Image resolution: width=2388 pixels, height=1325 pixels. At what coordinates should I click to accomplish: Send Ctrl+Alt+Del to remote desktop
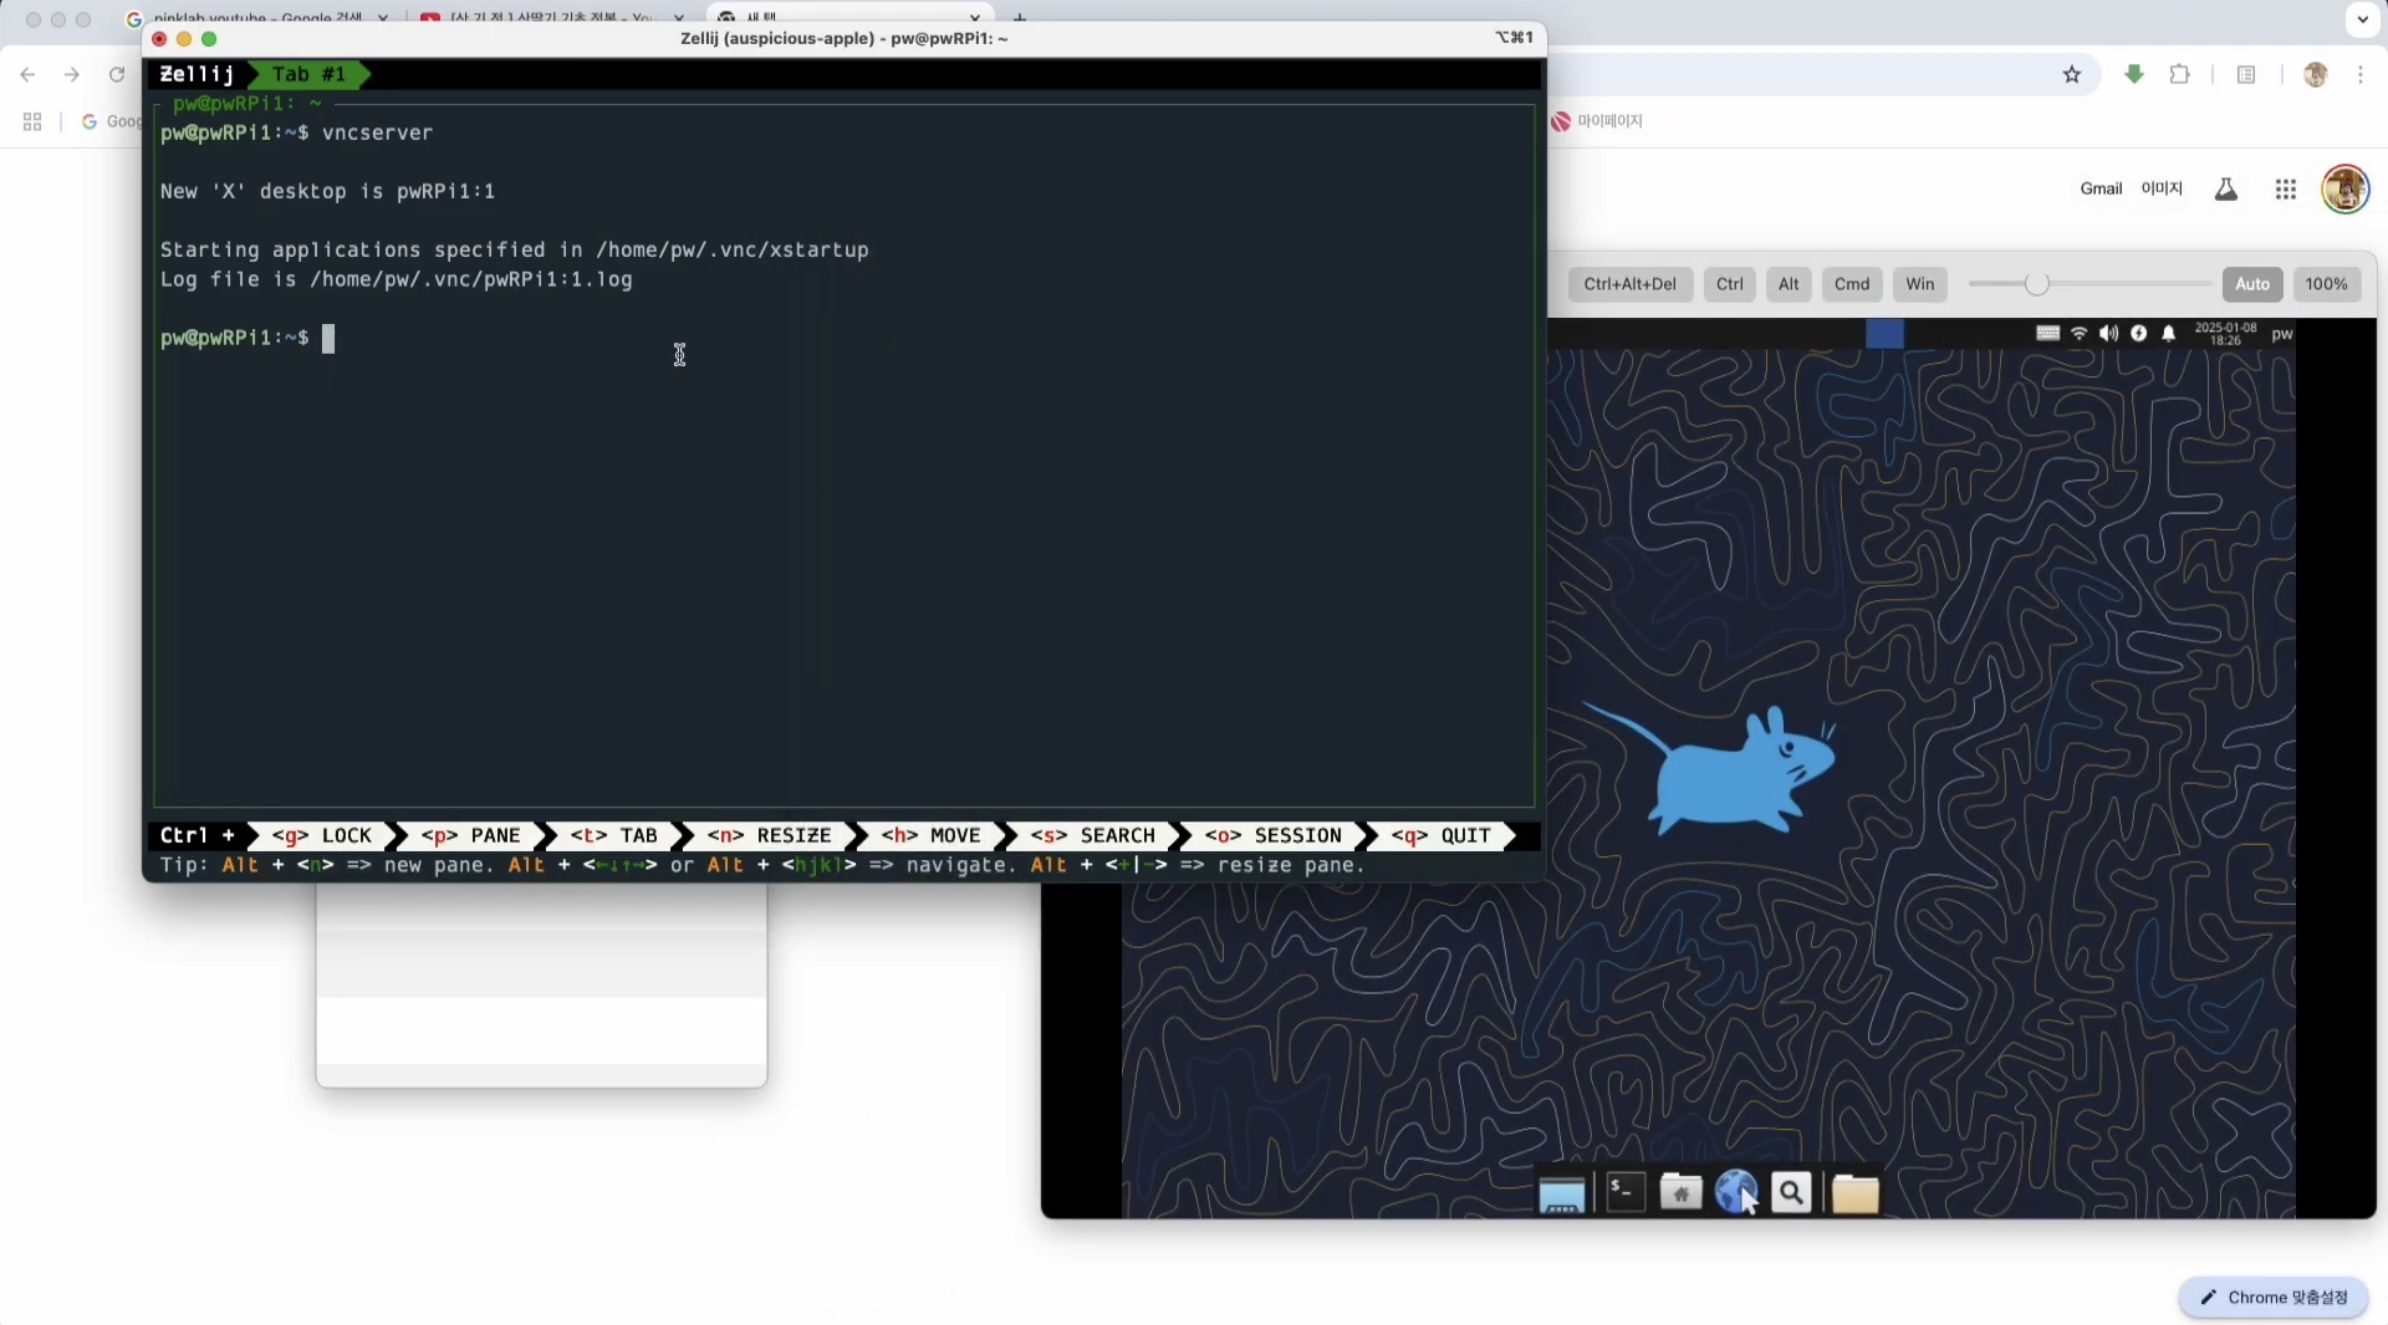point(1629,284)
